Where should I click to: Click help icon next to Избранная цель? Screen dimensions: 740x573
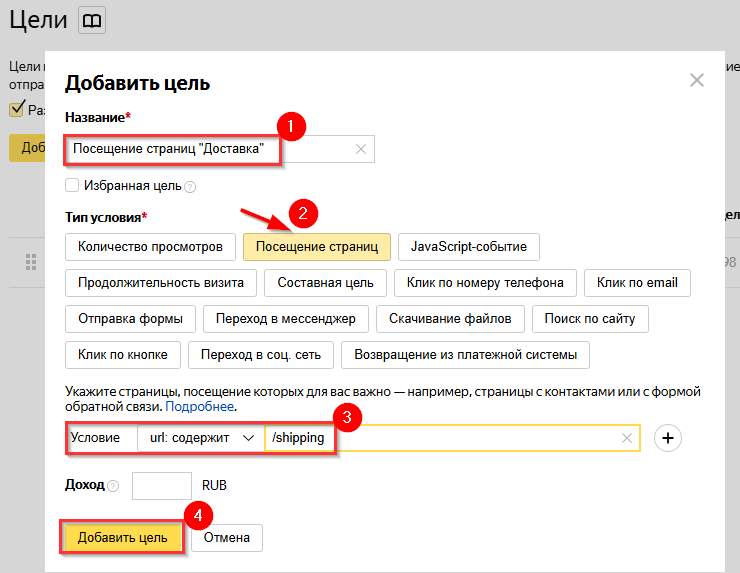(190, 187)
